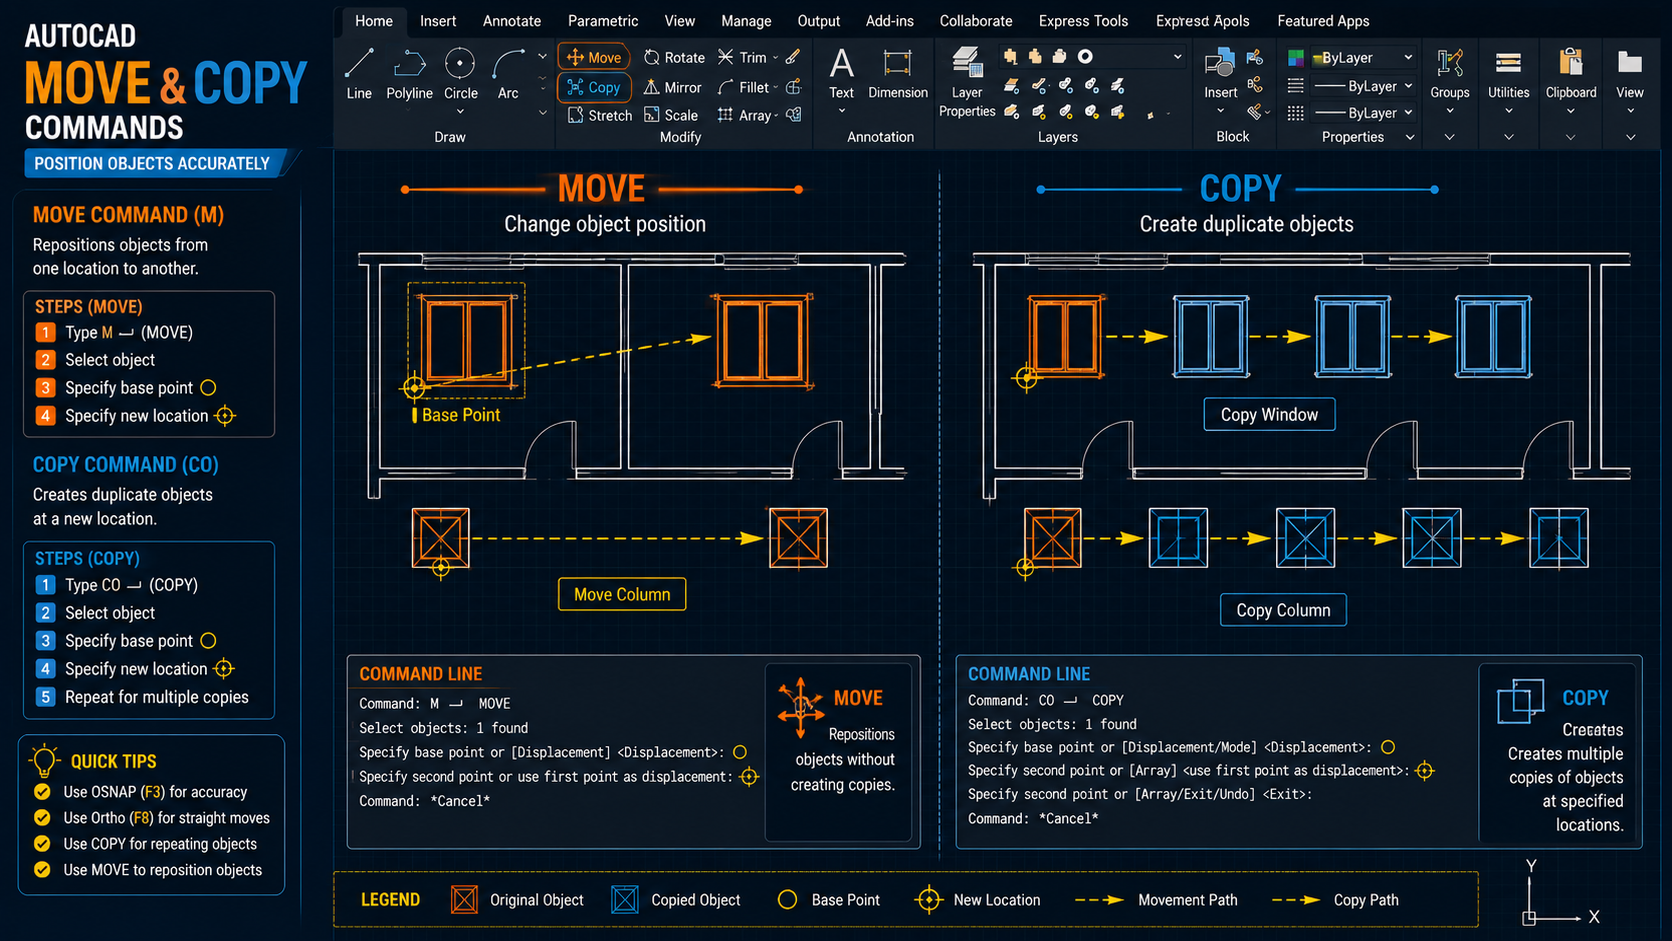Screen dimensions: 1672x941
Task: Select the Array tool
Action: [745, 115]
